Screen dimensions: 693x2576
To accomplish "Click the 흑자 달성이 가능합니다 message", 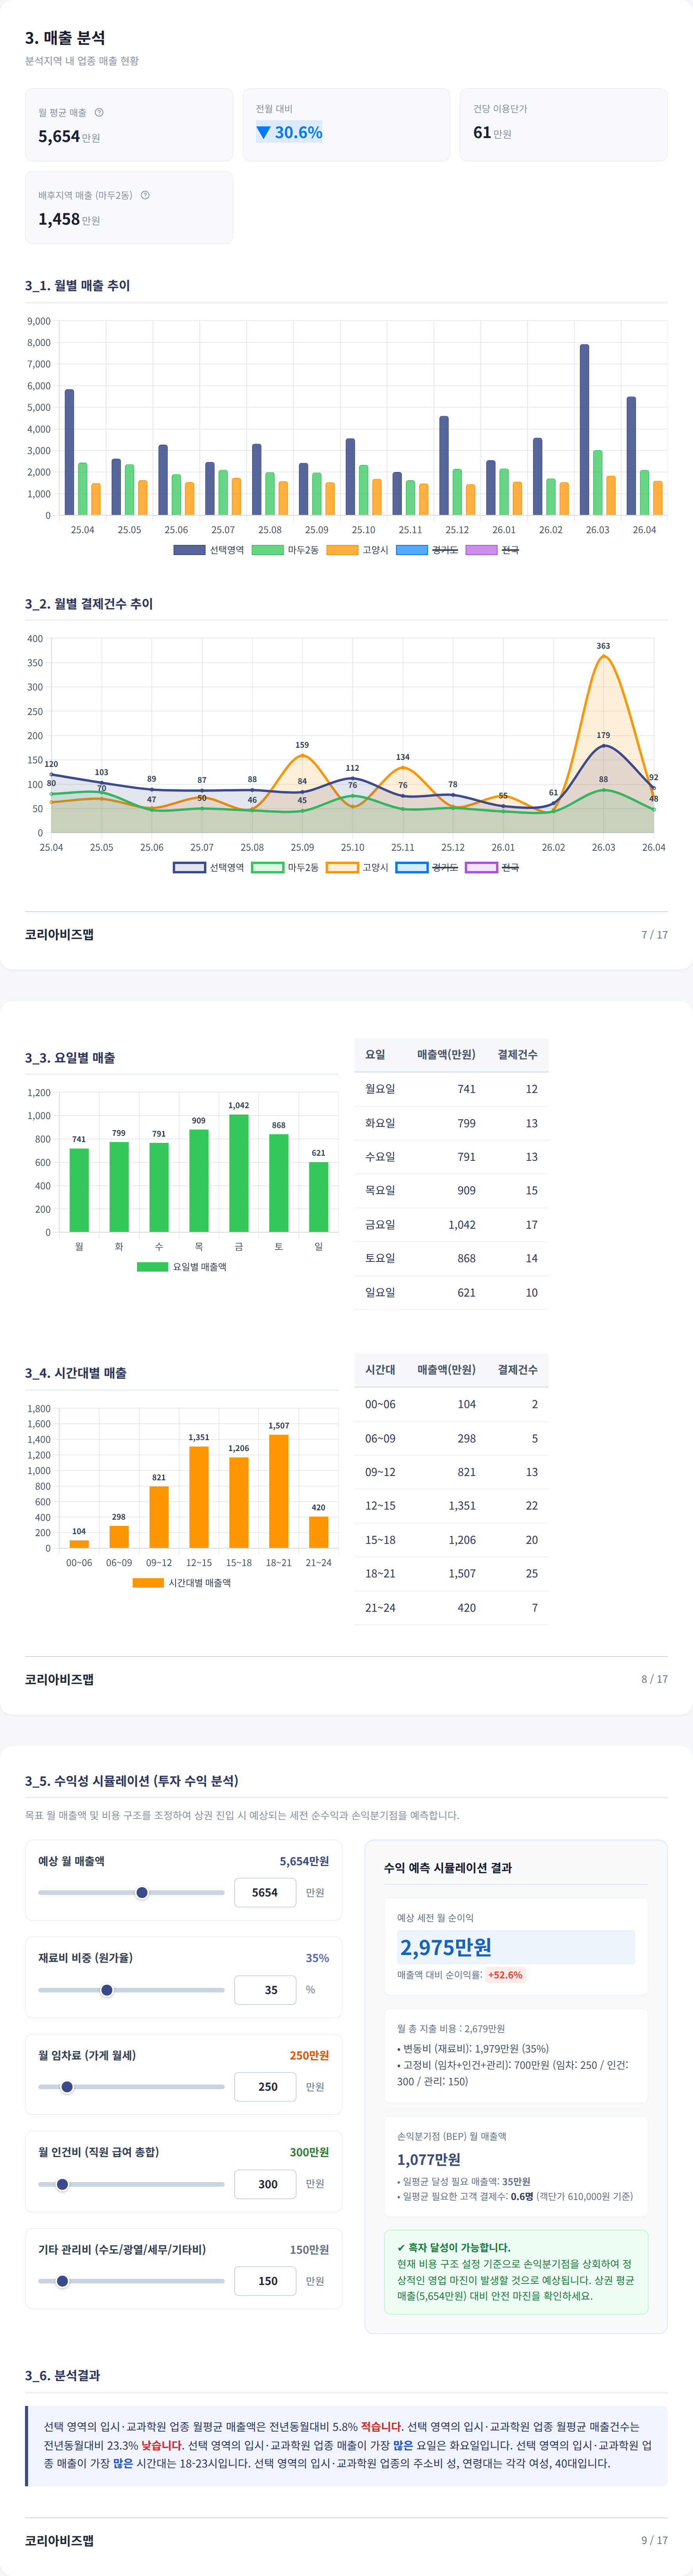I will 454,2247.
